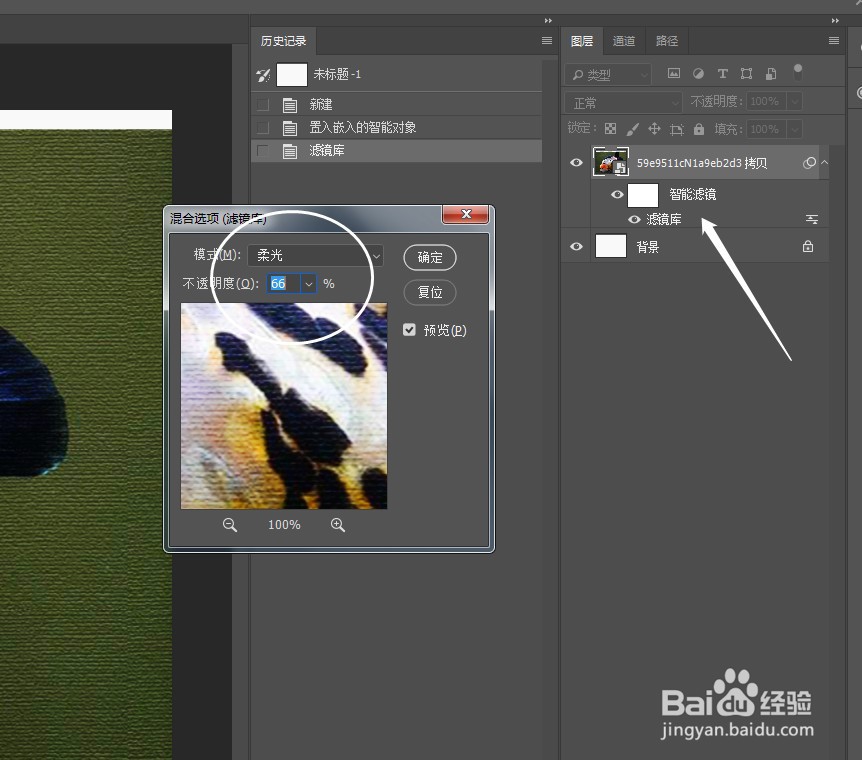Click the smart filter mask thumbnail
Viewport: 862px width, 760px height.
(643, 195)
